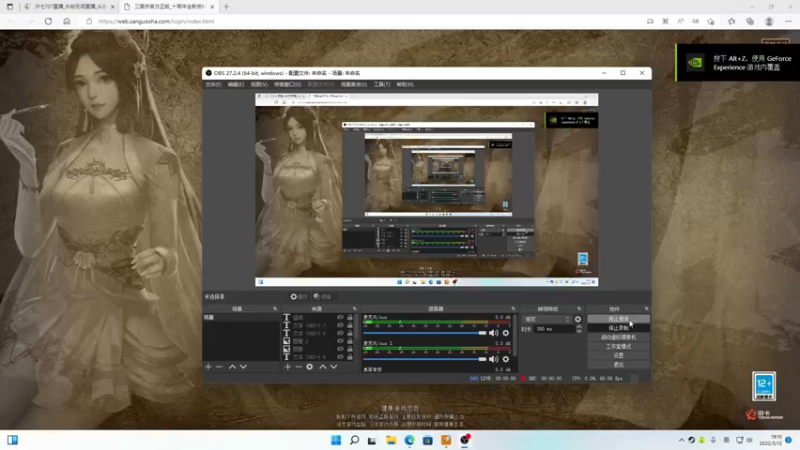The width and height of the screenshot is (800, 450).
Task: Open browser profile avatar icon
Action: [x=769, y=21]
